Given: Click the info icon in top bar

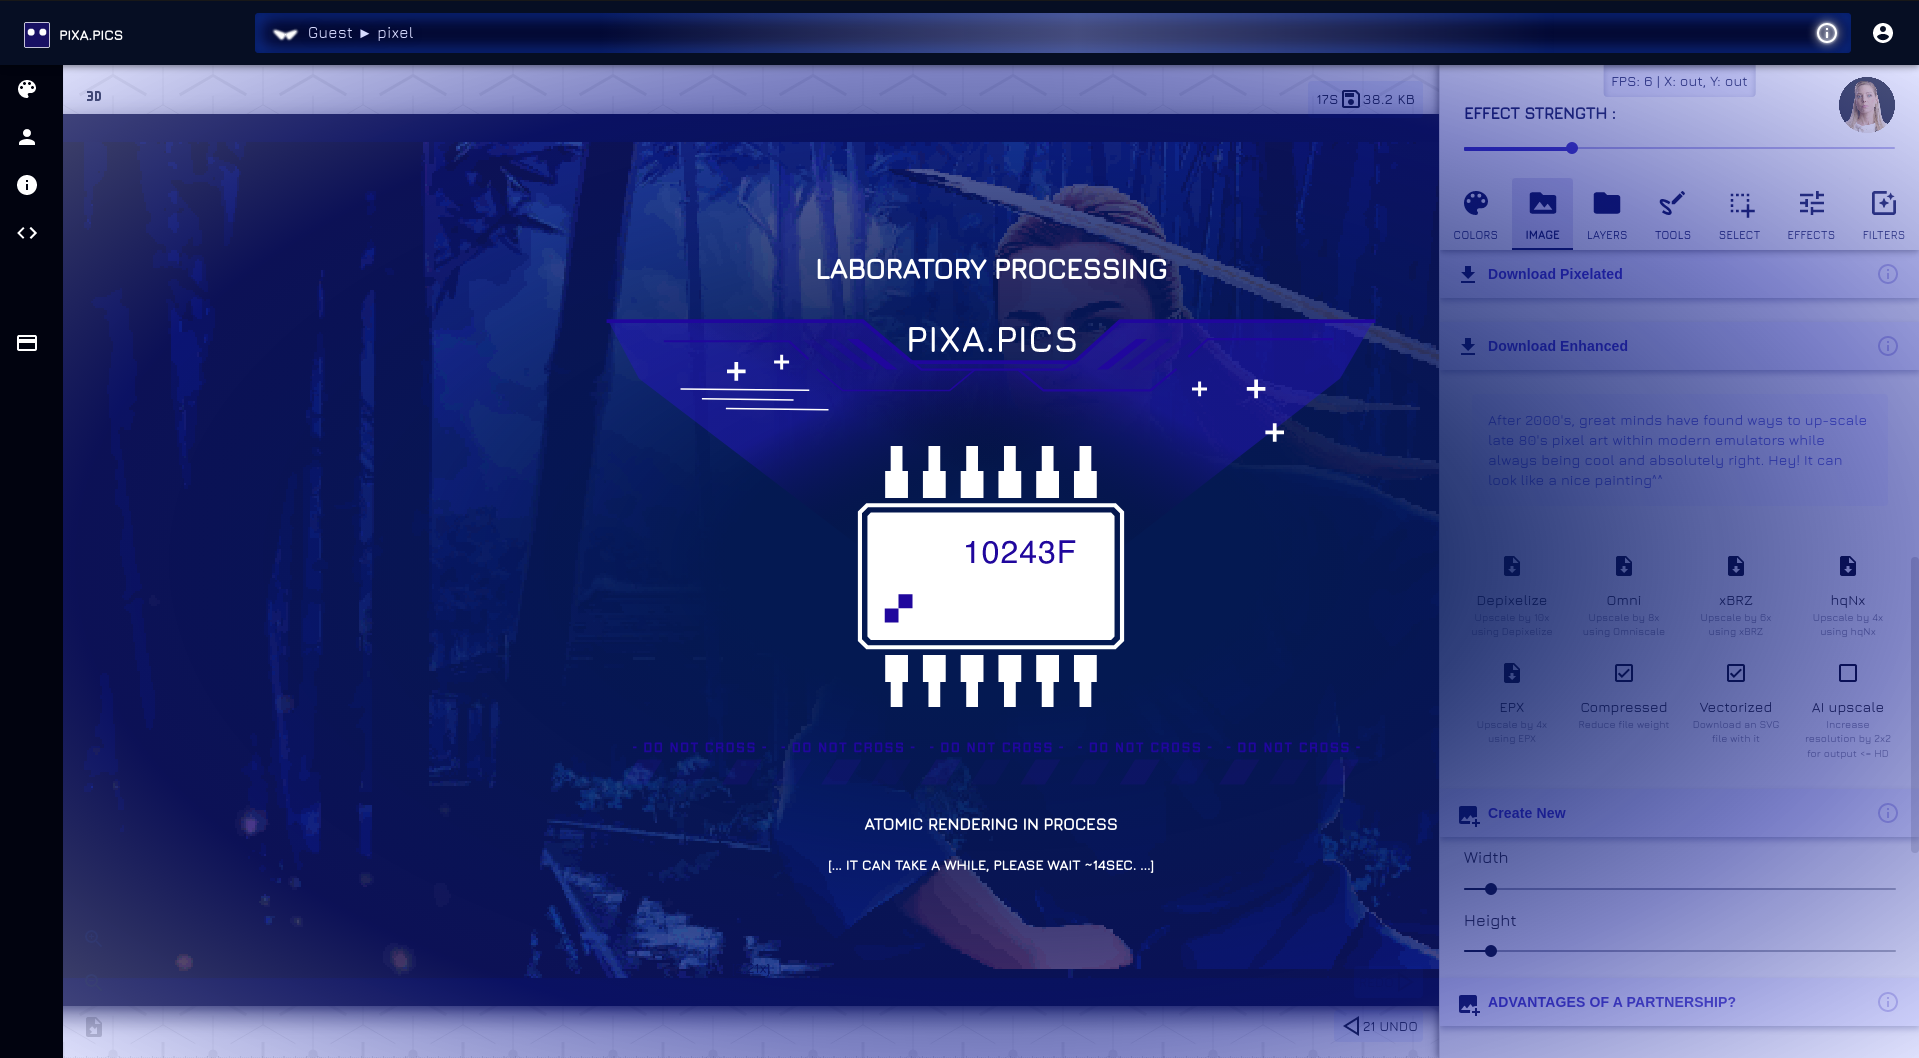Looking at the screenshot, I should [x=1827, y=33].
